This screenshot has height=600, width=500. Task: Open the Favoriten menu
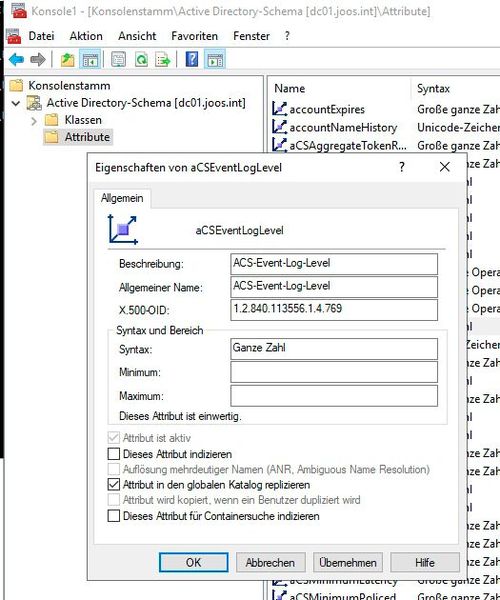pyautogui.click(x=194, y=36)
